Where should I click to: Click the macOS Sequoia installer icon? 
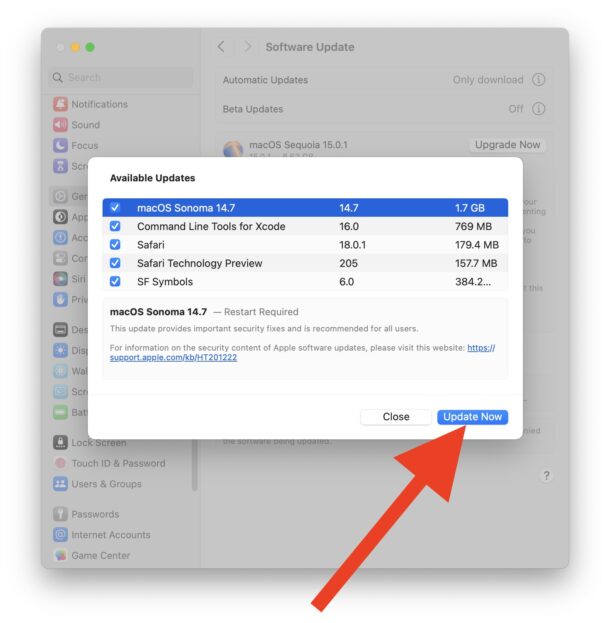233,149
